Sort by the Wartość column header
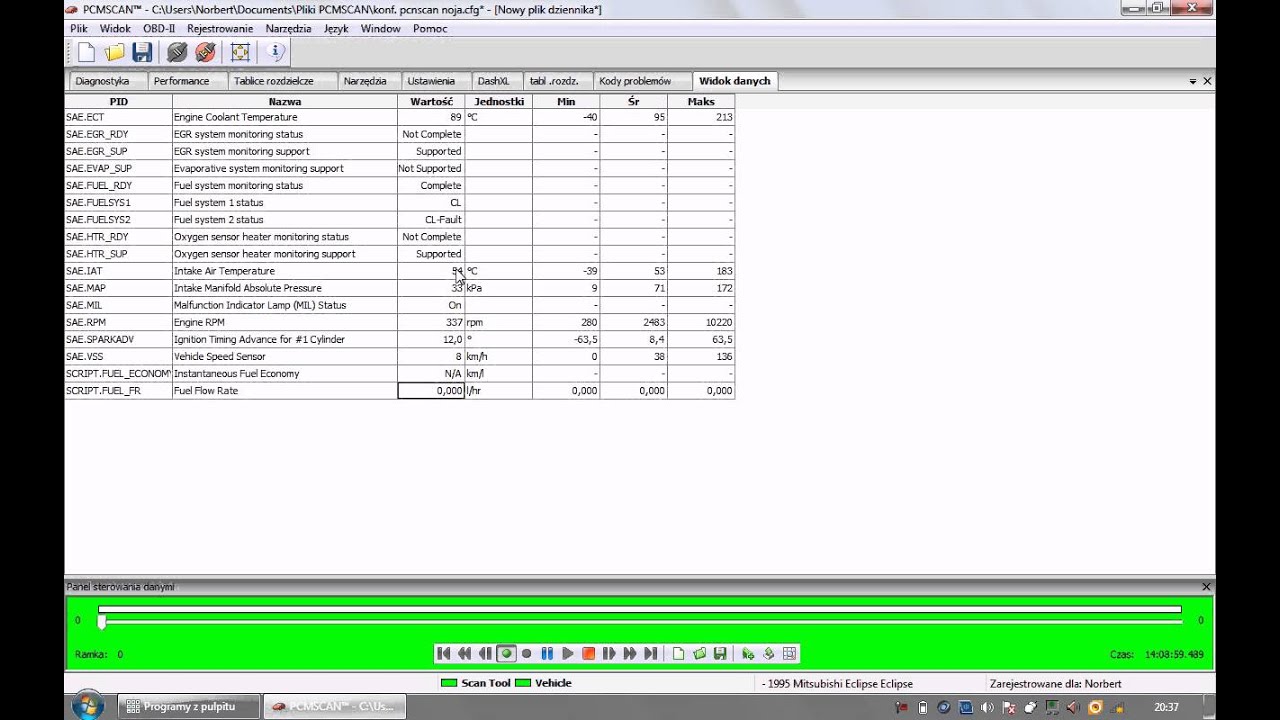 pyautogui.click(x=431, y=101)
